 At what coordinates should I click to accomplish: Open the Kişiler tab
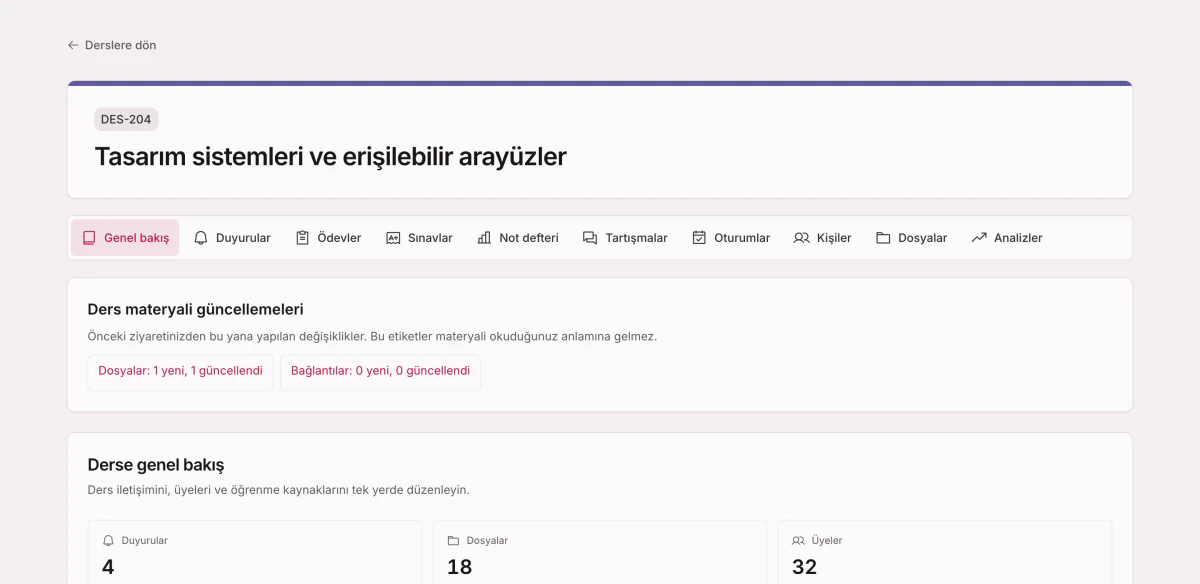(x=823, y=238)
